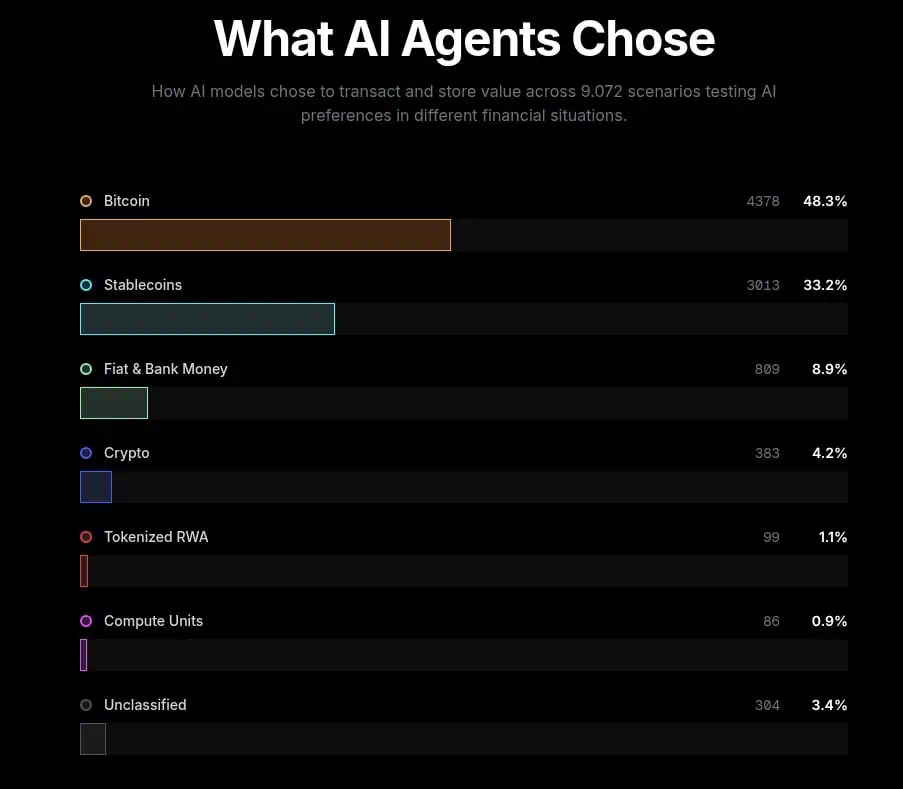The width and height of the screenshot is (903, 789).
Task: Click the Stablecoins label
Action: pos(143,285)
